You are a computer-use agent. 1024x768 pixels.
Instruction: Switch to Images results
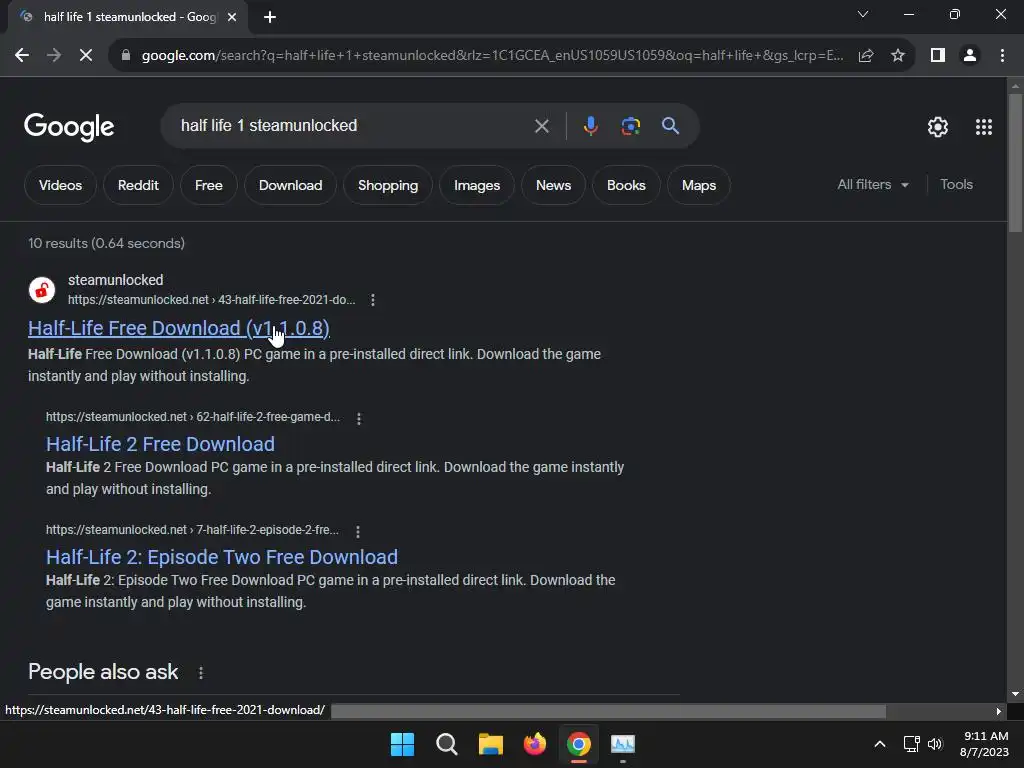[x=477, y=185]
